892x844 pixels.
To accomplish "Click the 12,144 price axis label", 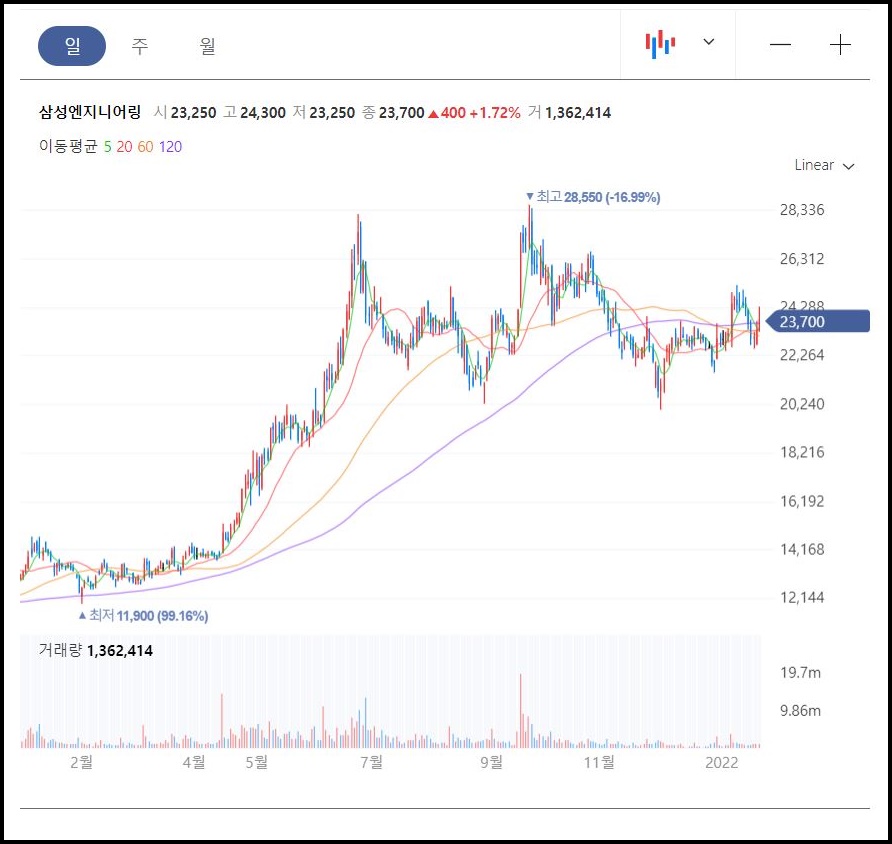I will (x=802, y=597).
